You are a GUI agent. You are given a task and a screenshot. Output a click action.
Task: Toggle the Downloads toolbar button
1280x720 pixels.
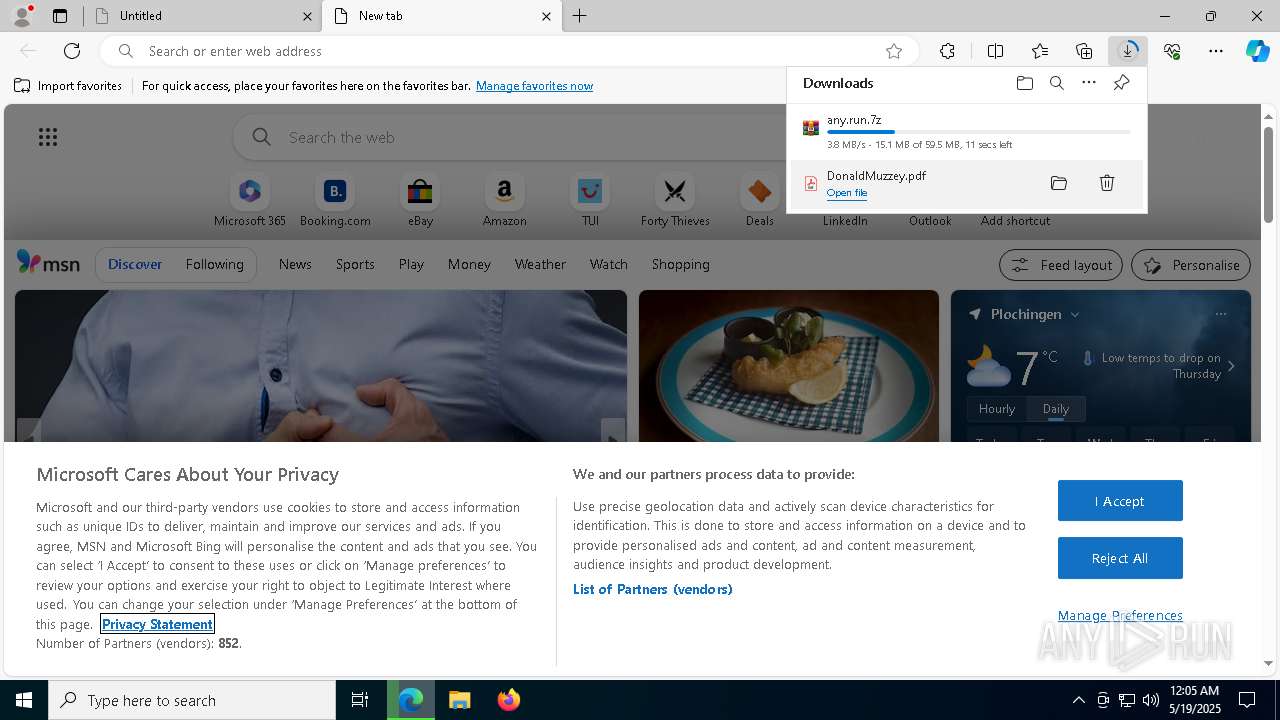coord(1128,51)
